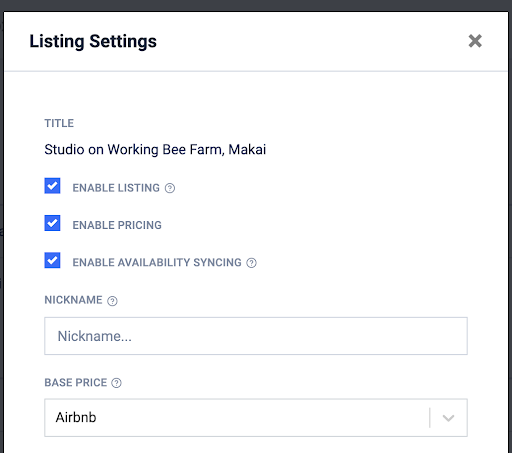Click the Nickname question mark icon
512x453 pixels.
[x=112, y=301]
